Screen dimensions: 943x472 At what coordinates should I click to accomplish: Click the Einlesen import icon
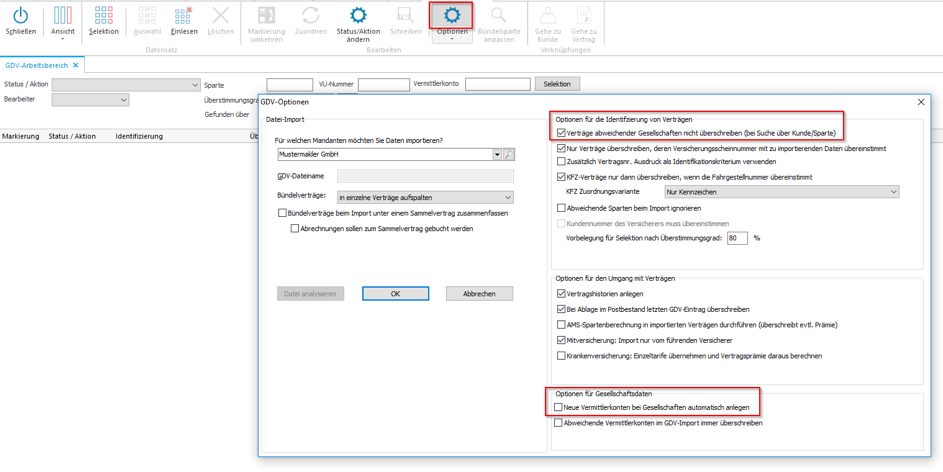point(183,15)
